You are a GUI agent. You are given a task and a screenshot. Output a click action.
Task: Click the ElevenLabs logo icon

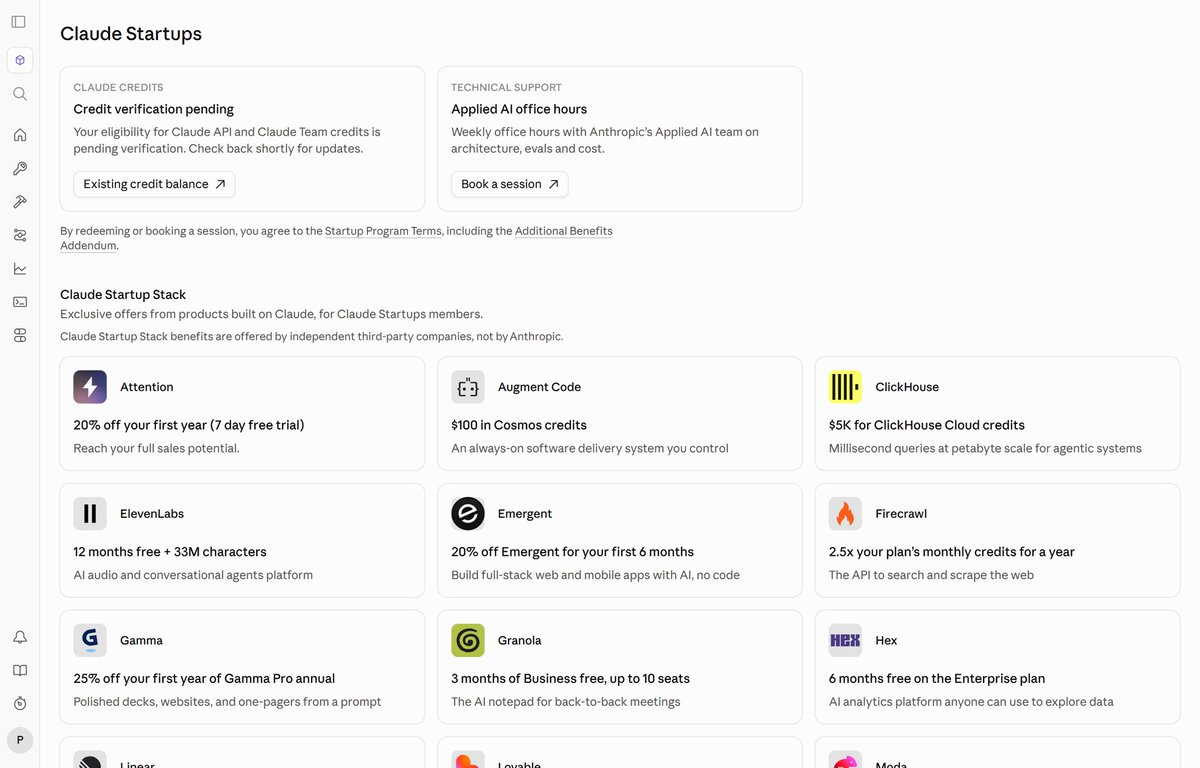pos(90,514)
